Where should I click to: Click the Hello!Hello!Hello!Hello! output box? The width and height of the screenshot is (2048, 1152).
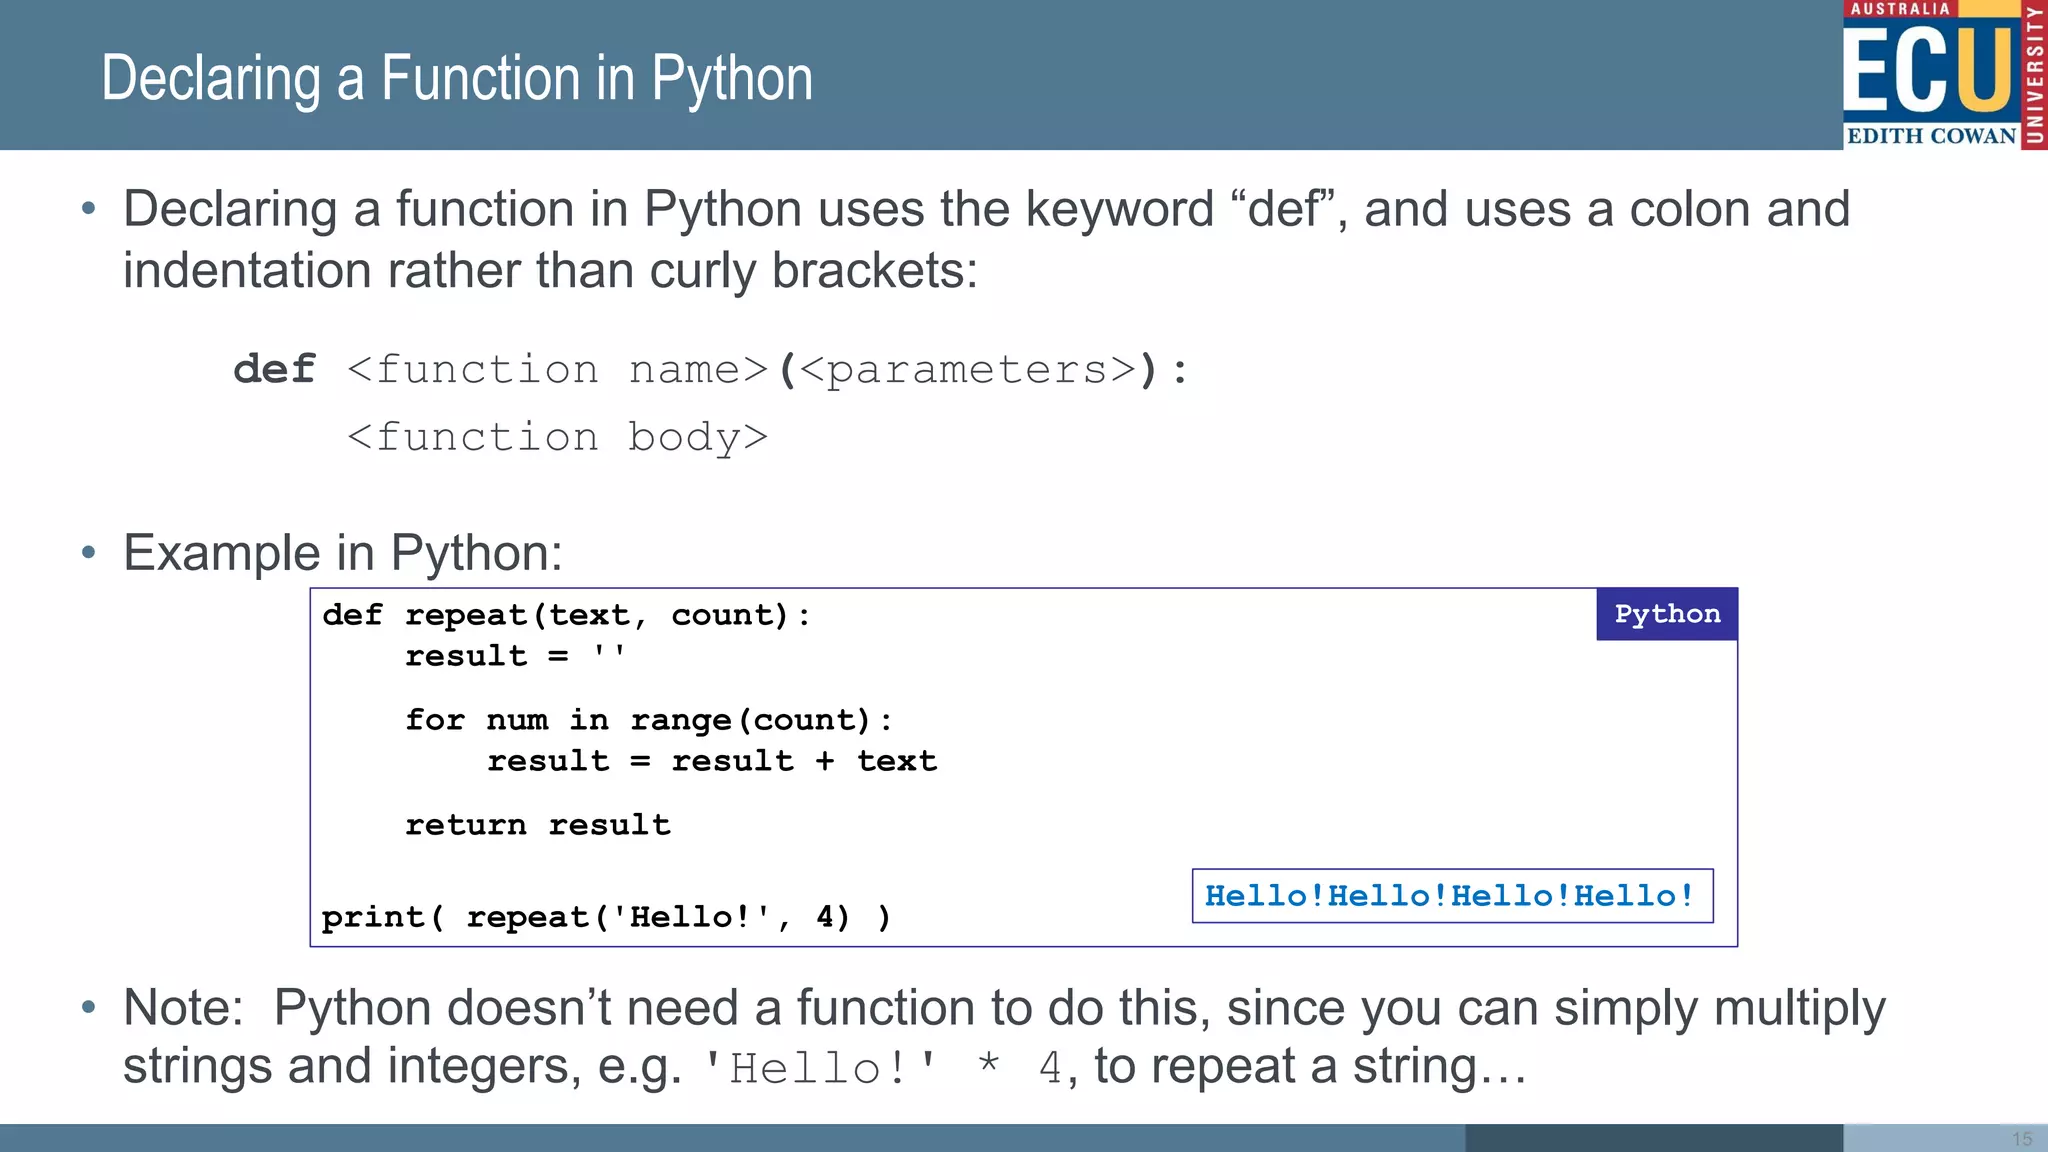tap(1451, 896)
